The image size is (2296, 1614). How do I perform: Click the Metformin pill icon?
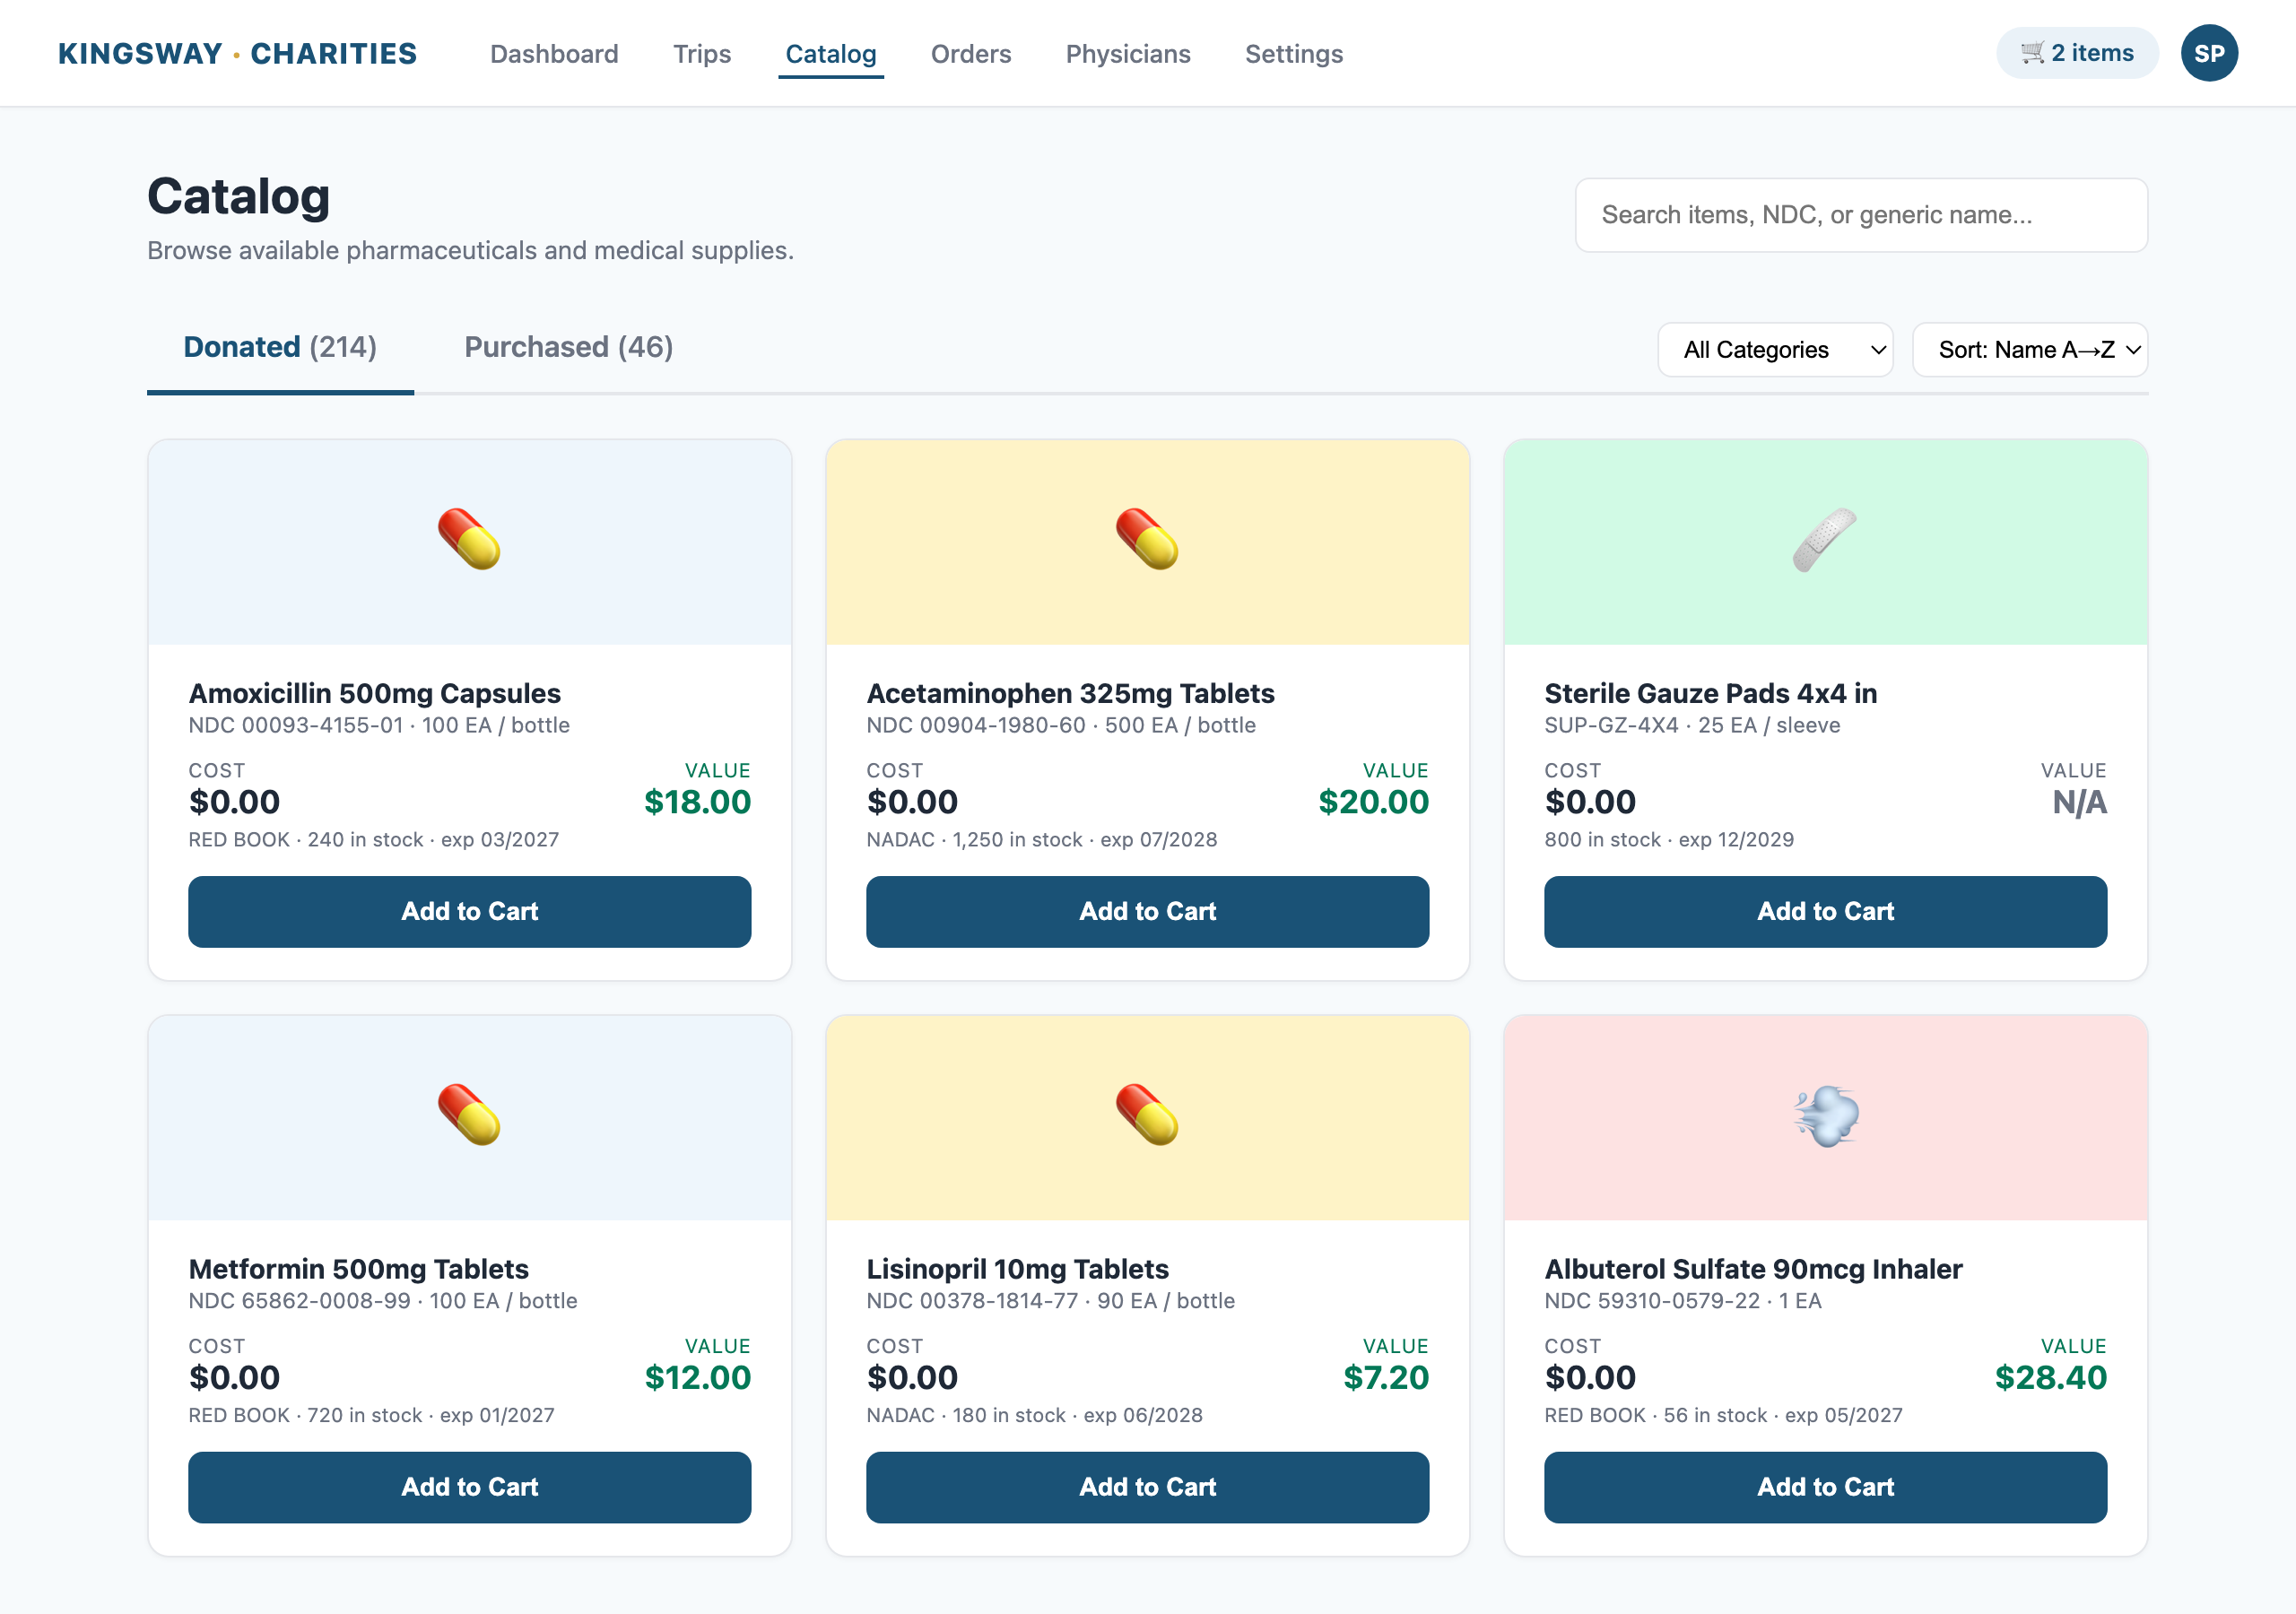[469, 1115]
